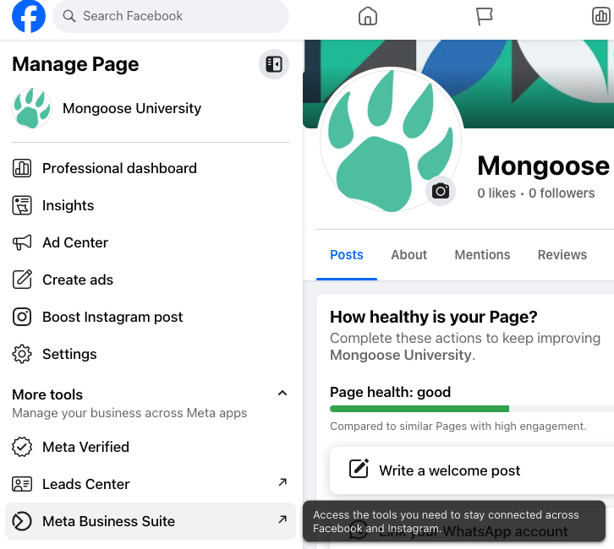Open the Pages flag icon
Viewport: 614px width, 549px height.
484,17
